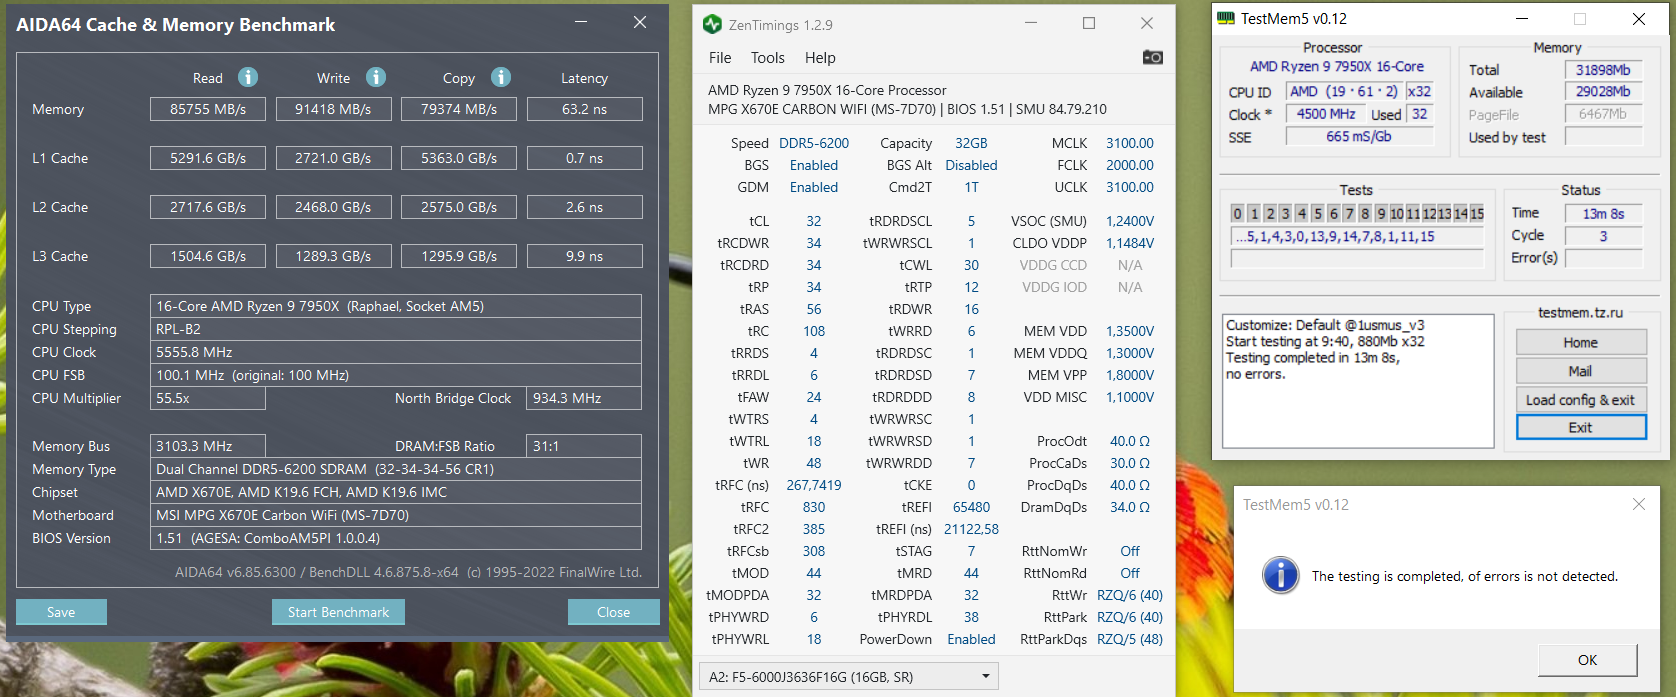Click the Total memory field 31898Mb

tap(1603, 70)
